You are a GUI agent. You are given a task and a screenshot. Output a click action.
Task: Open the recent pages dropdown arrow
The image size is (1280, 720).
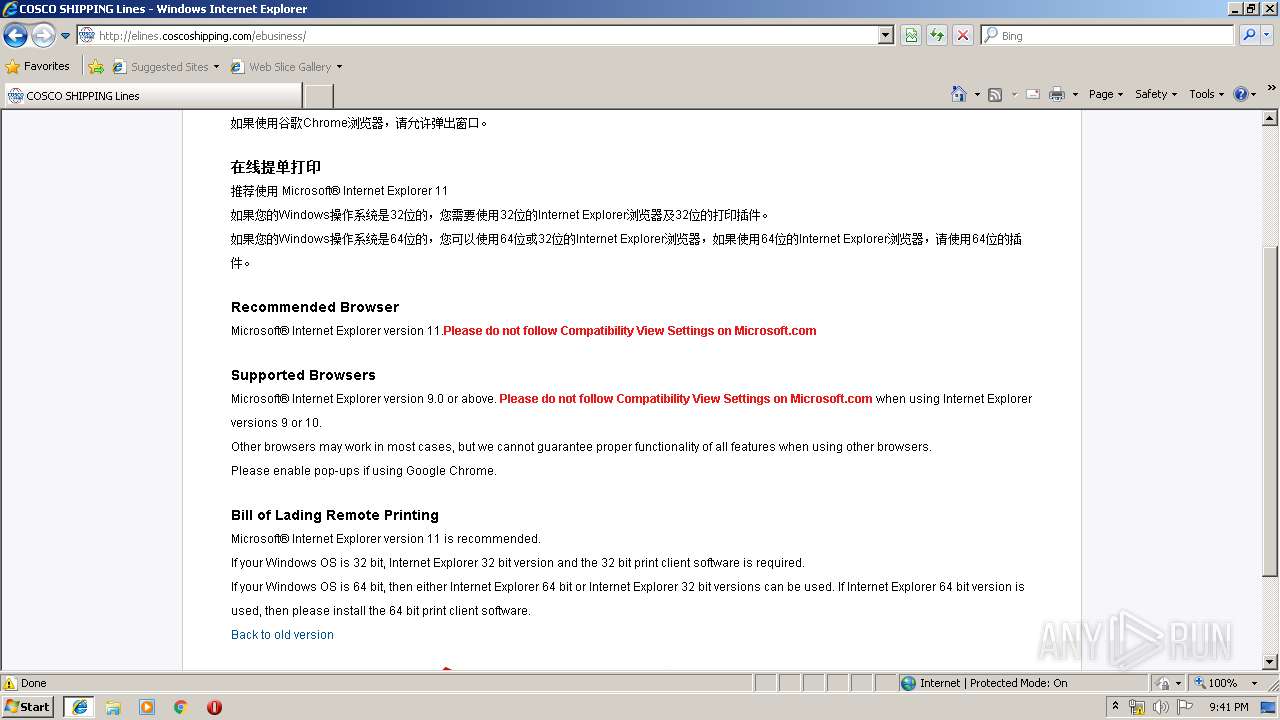[x=66, y=36]
